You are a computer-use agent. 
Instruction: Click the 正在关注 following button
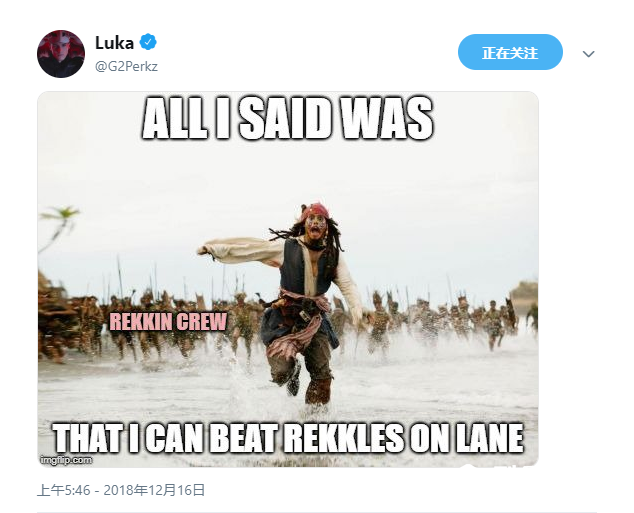tap(510, 52)
